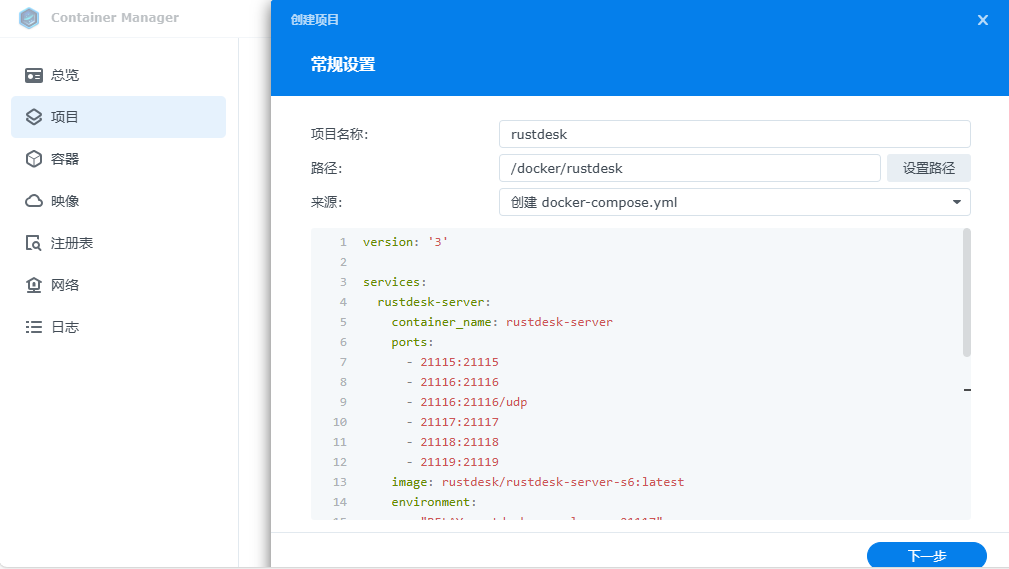Open the 网络 network icon
1009x569 pixels.
click(33, 285)
